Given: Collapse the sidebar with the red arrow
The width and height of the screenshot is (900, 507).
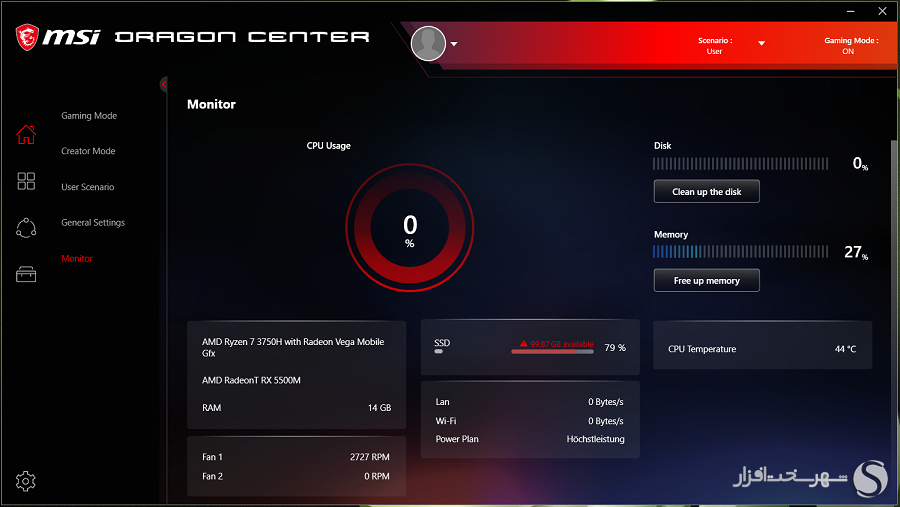Looking at the screenshot, I should click(164, 84).
